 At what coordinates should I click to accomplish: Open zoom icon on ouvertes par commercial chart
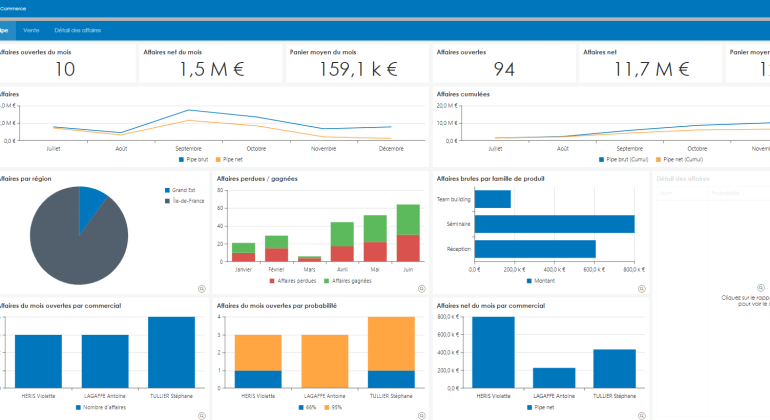(202, 416)
